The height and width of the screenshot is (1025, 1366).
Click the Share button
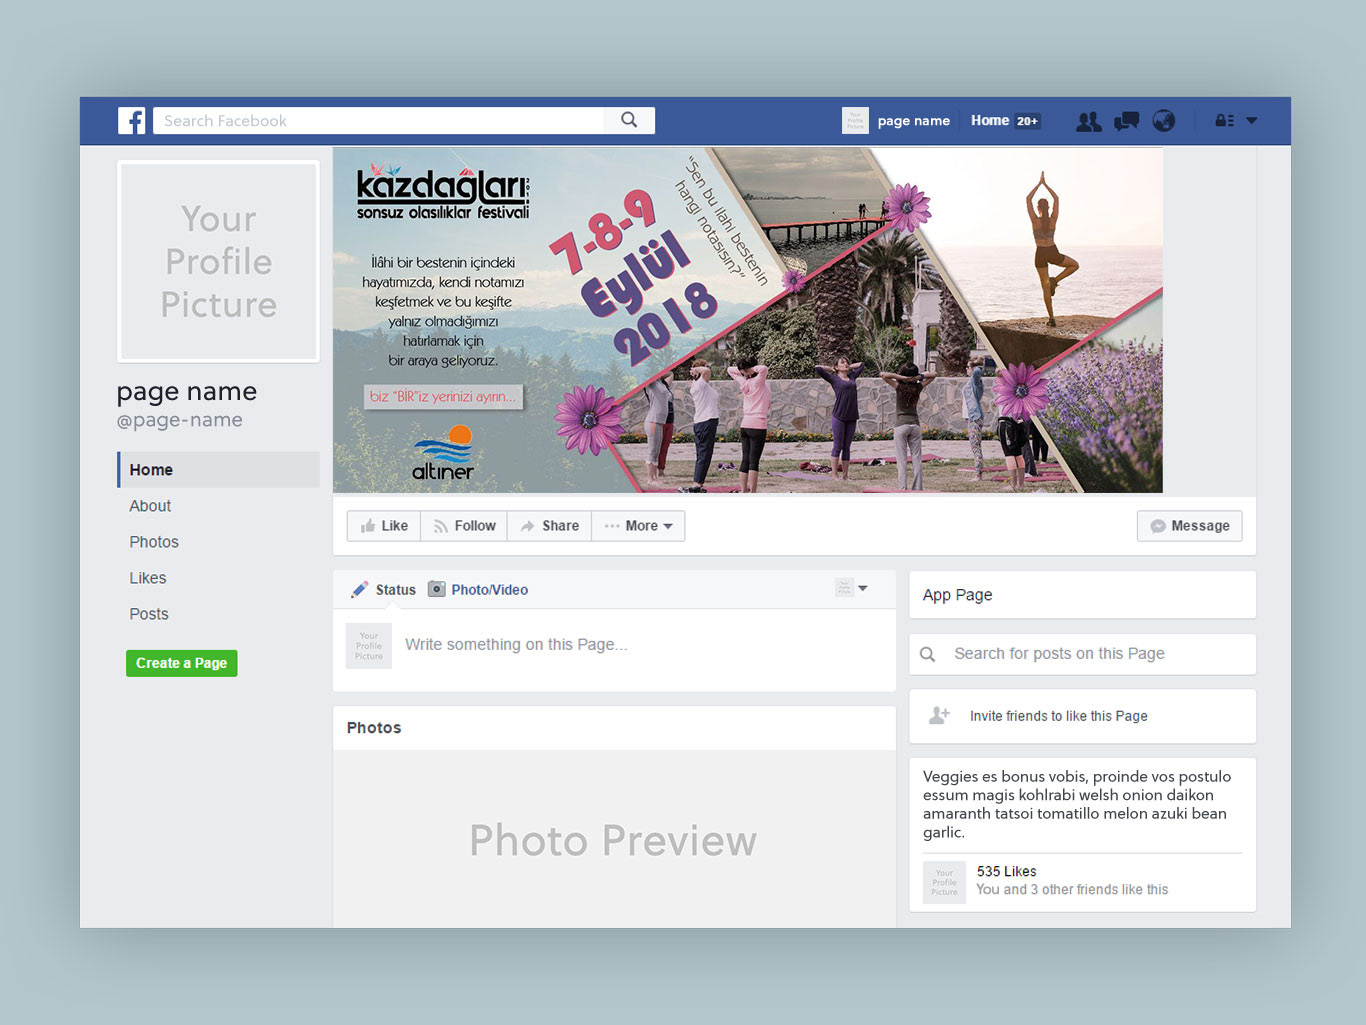click(550, 526)
